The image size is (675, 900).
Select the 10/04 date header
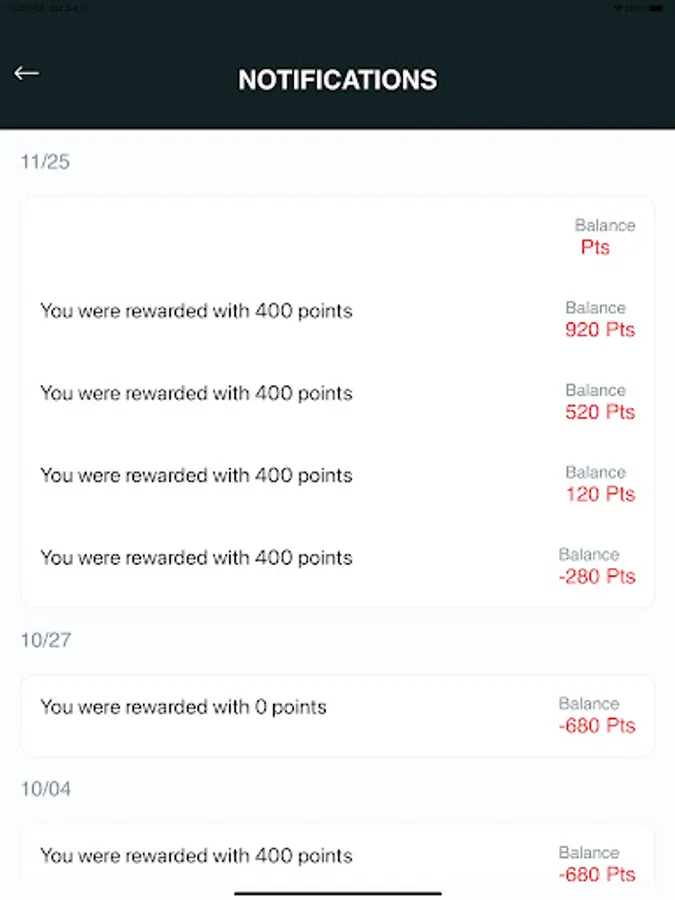coord(46,789)
